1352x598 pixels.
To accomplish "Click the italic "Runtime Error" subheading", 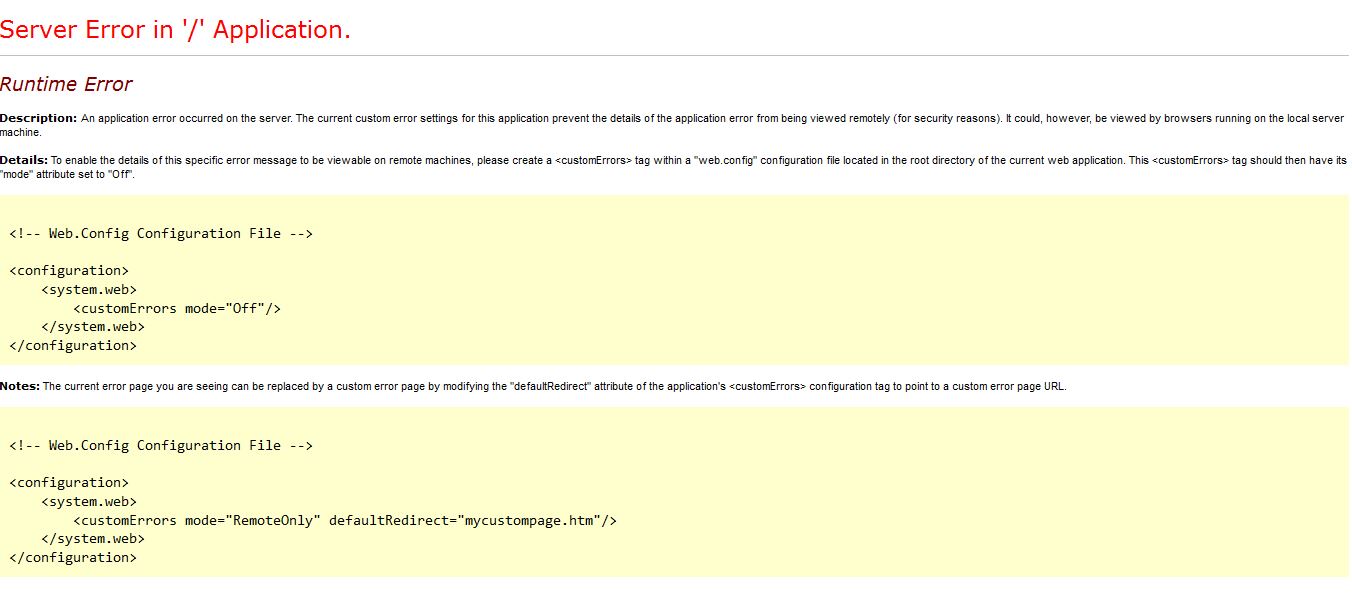I will click(x=66, y=84).
